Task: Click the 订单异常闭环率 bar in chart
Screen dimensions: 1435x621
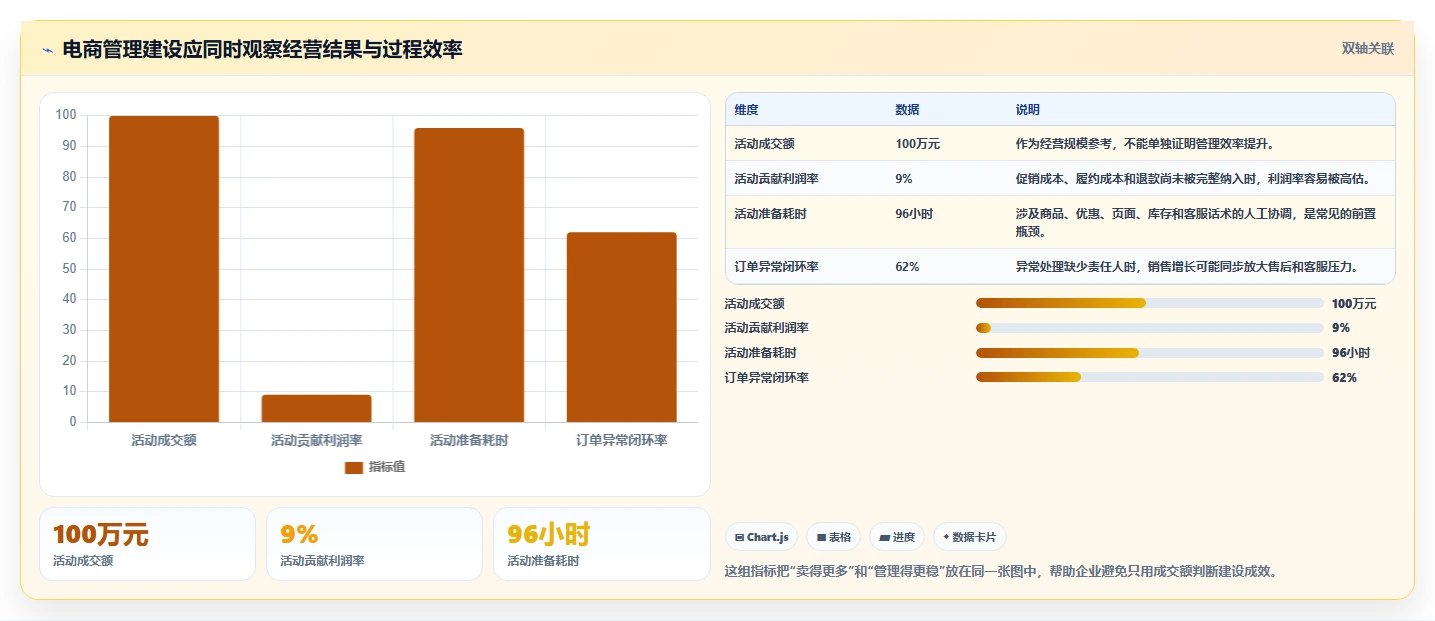Action: (x=622, y=327)
